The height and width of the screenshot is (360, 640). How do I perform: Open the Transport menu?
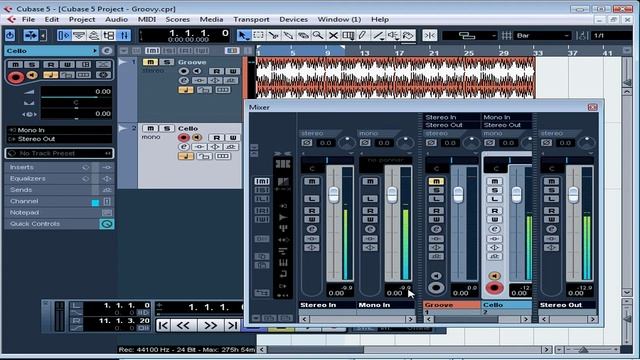(251, 19)
